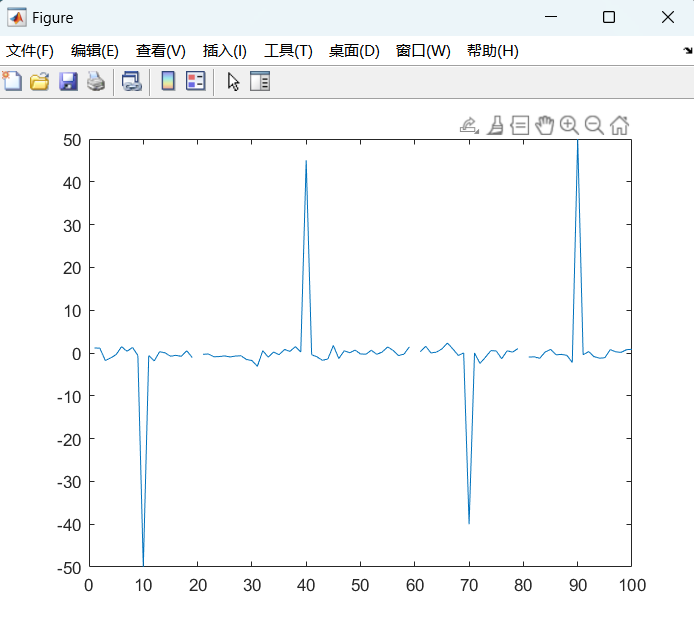Open the 桌面(D) menu

pyautogui.click(x=354, y=51)
